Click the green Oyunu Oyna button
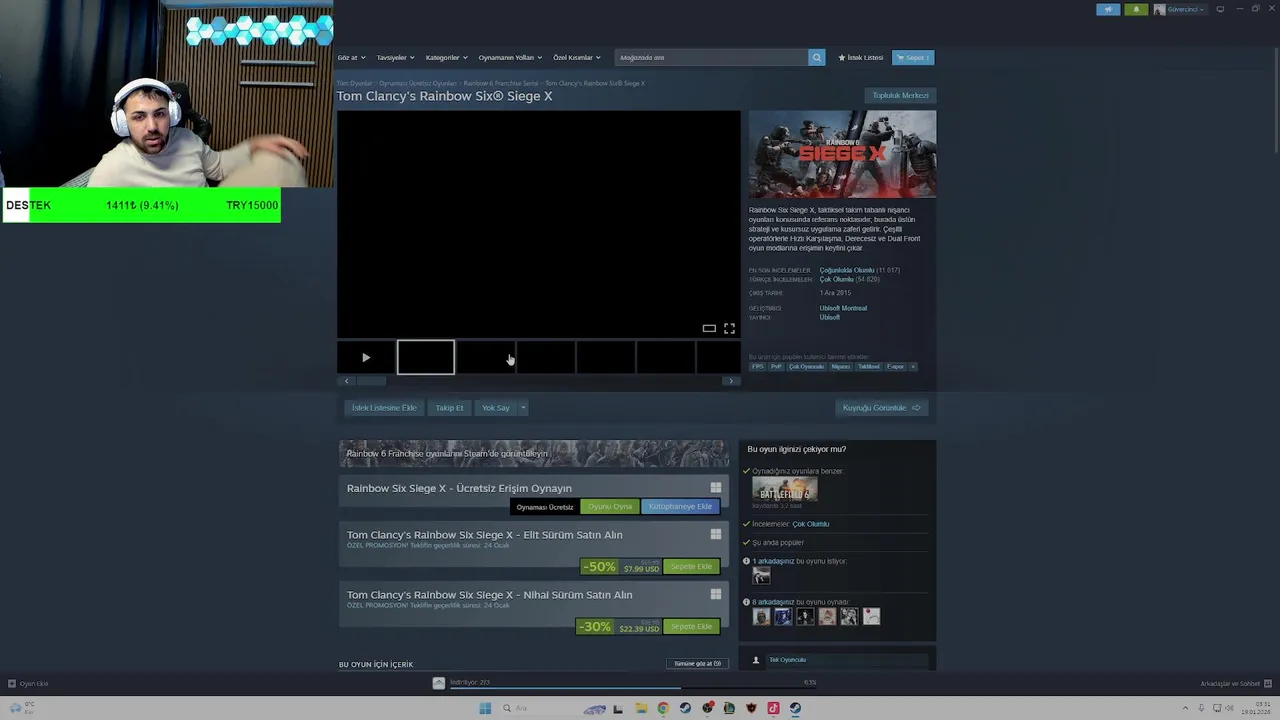 pos(610,506)
